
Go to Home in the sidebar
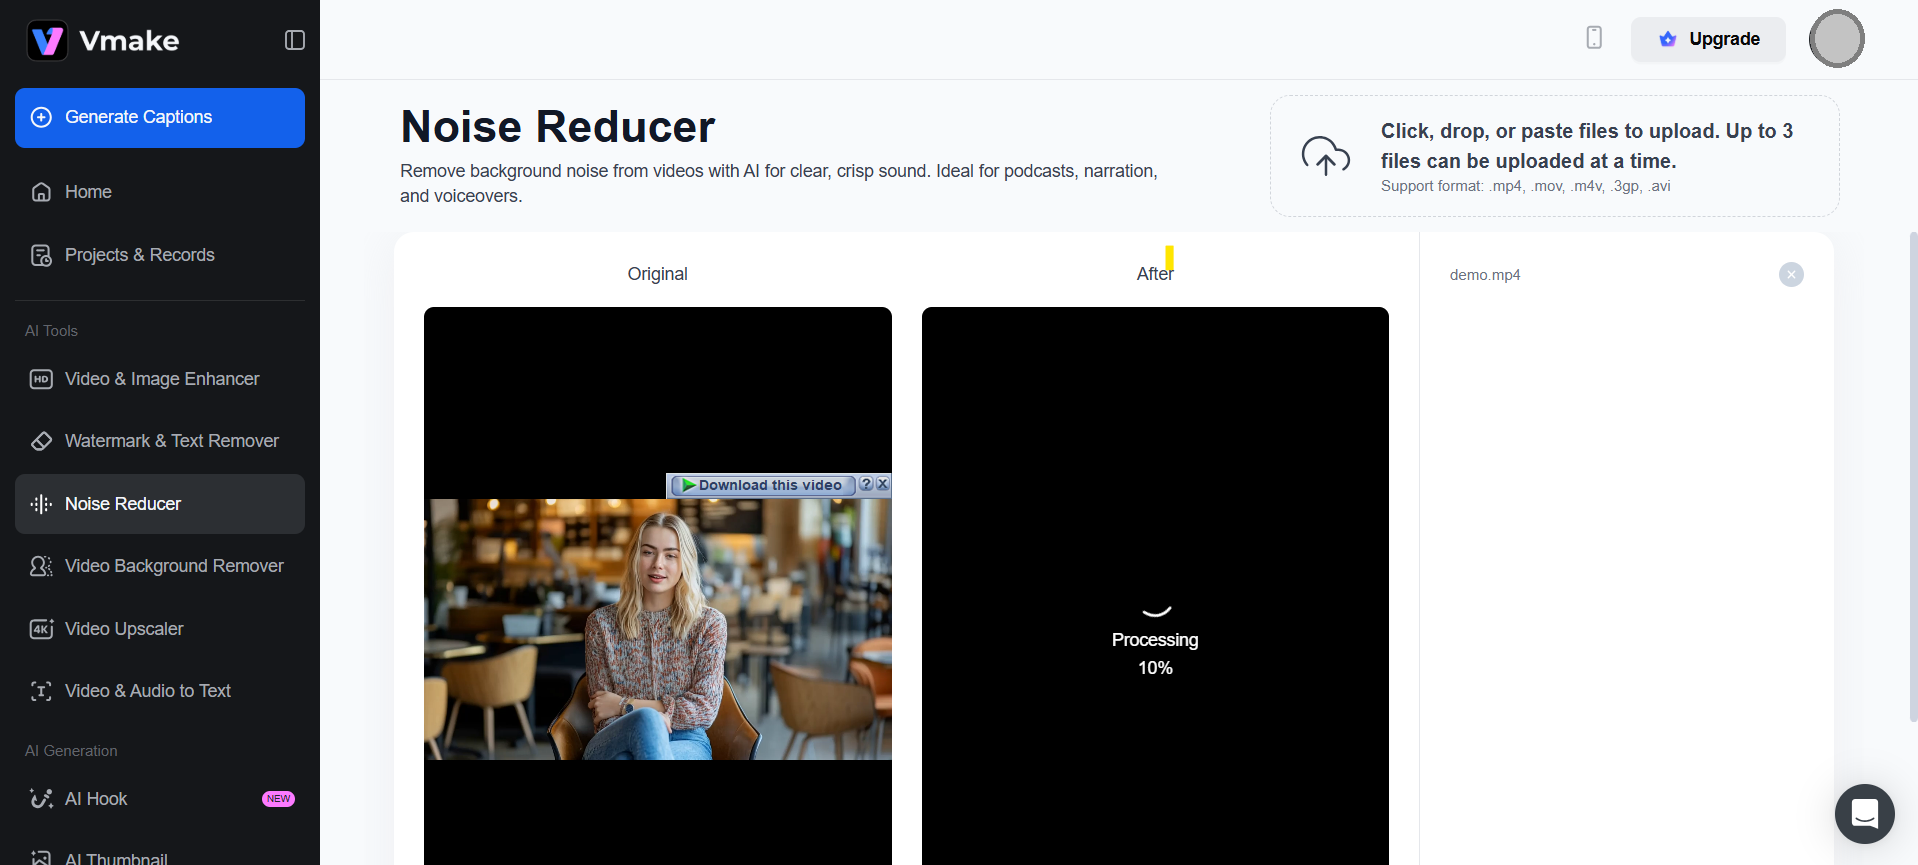pyautogui.click(x=88, y=192)
